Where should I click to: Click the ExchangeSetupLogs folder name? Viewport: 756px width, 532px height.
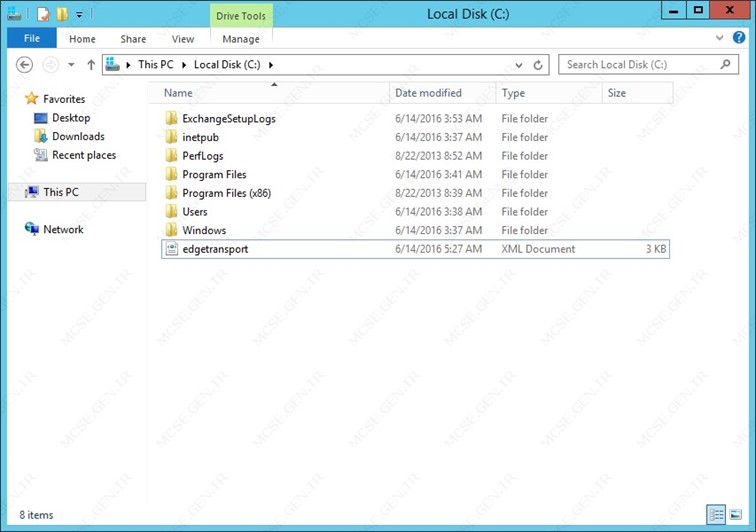(229, 119)
